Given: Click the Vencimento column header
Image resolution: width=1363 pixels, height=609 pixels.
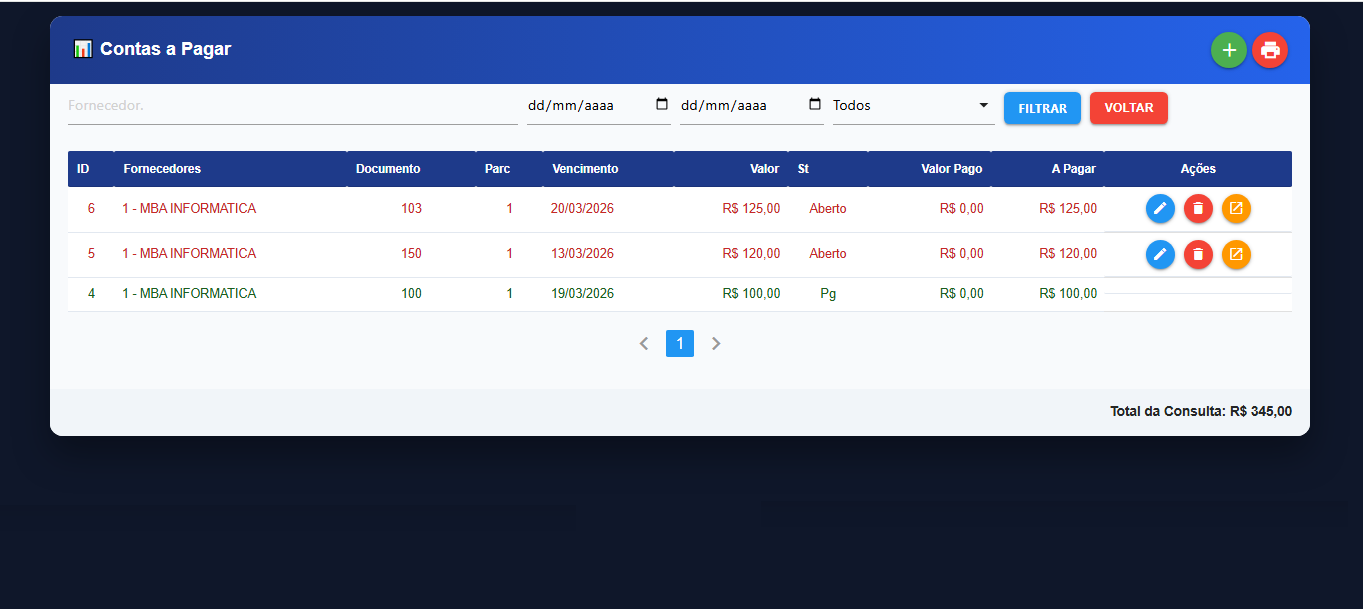Looking at the screenshot, I should 585,169.
